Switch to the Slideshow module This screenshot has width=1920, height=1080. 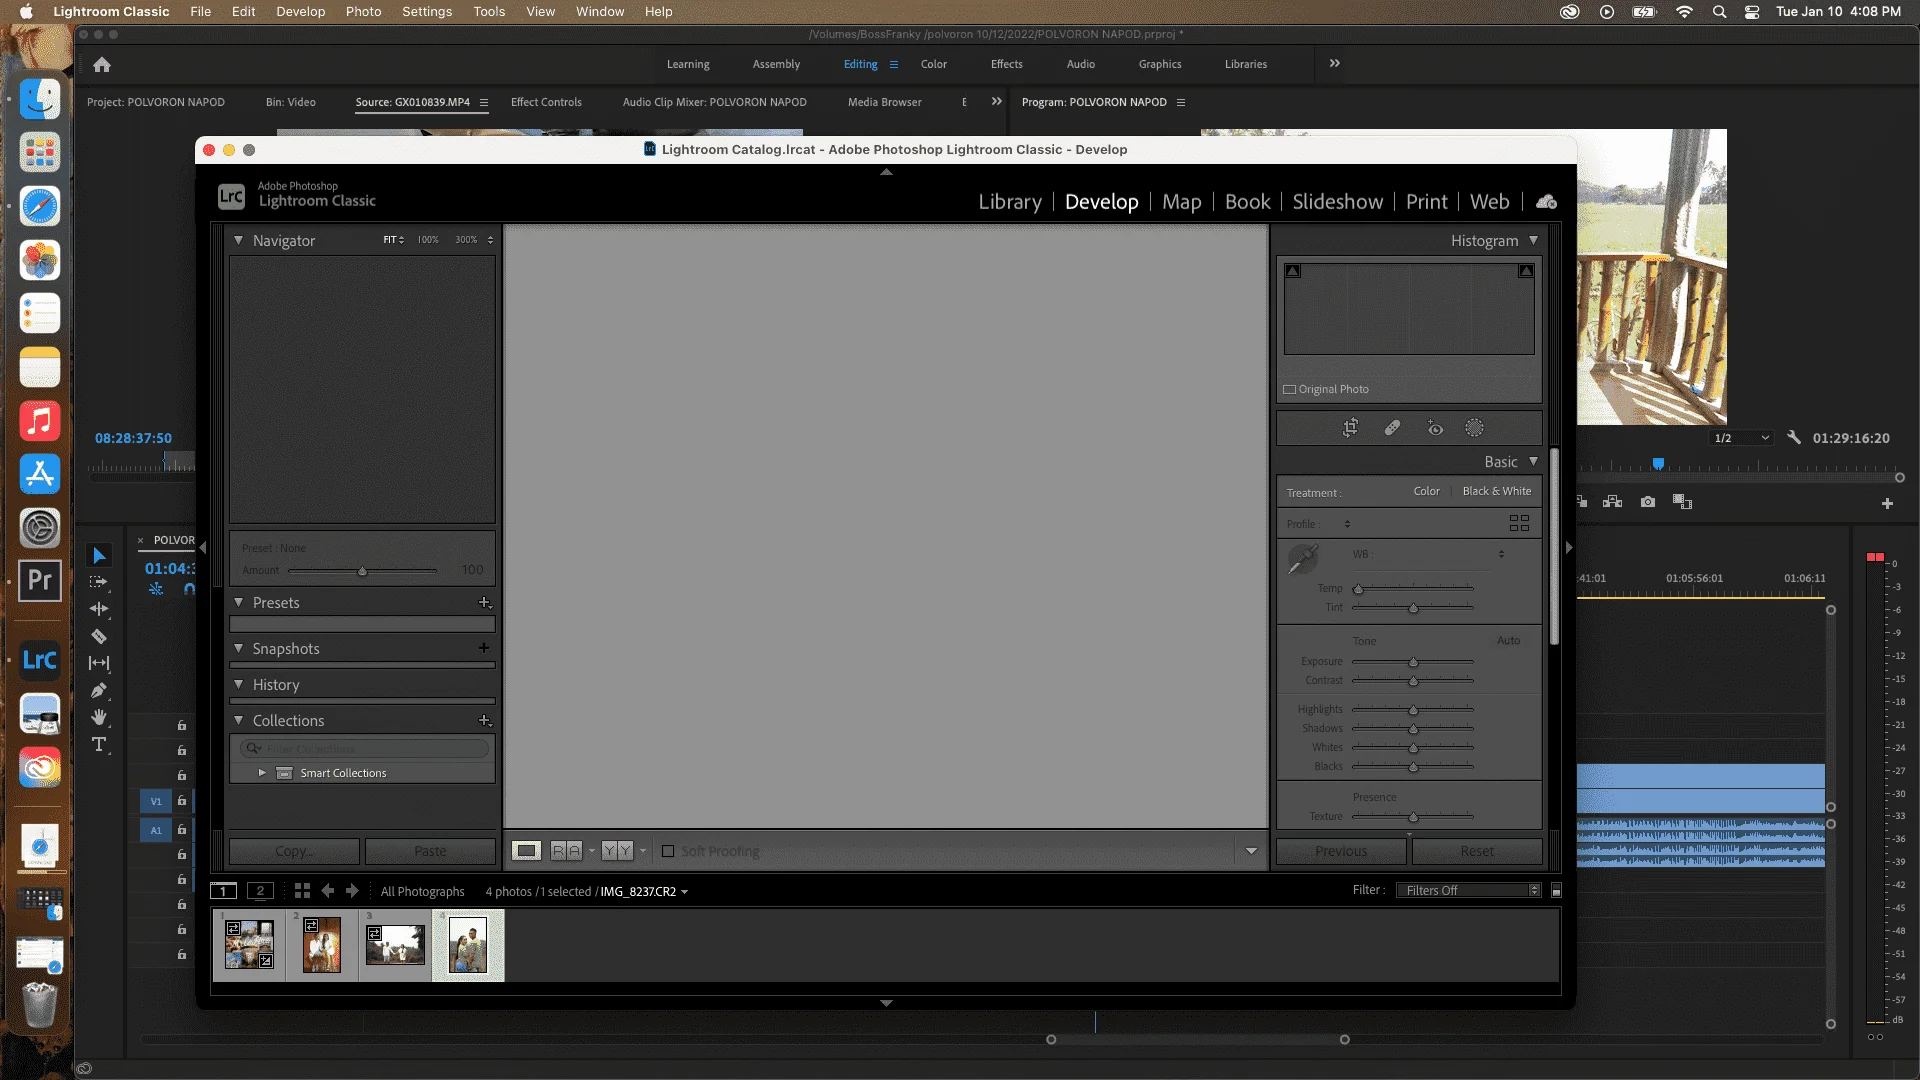point(1338,202)
